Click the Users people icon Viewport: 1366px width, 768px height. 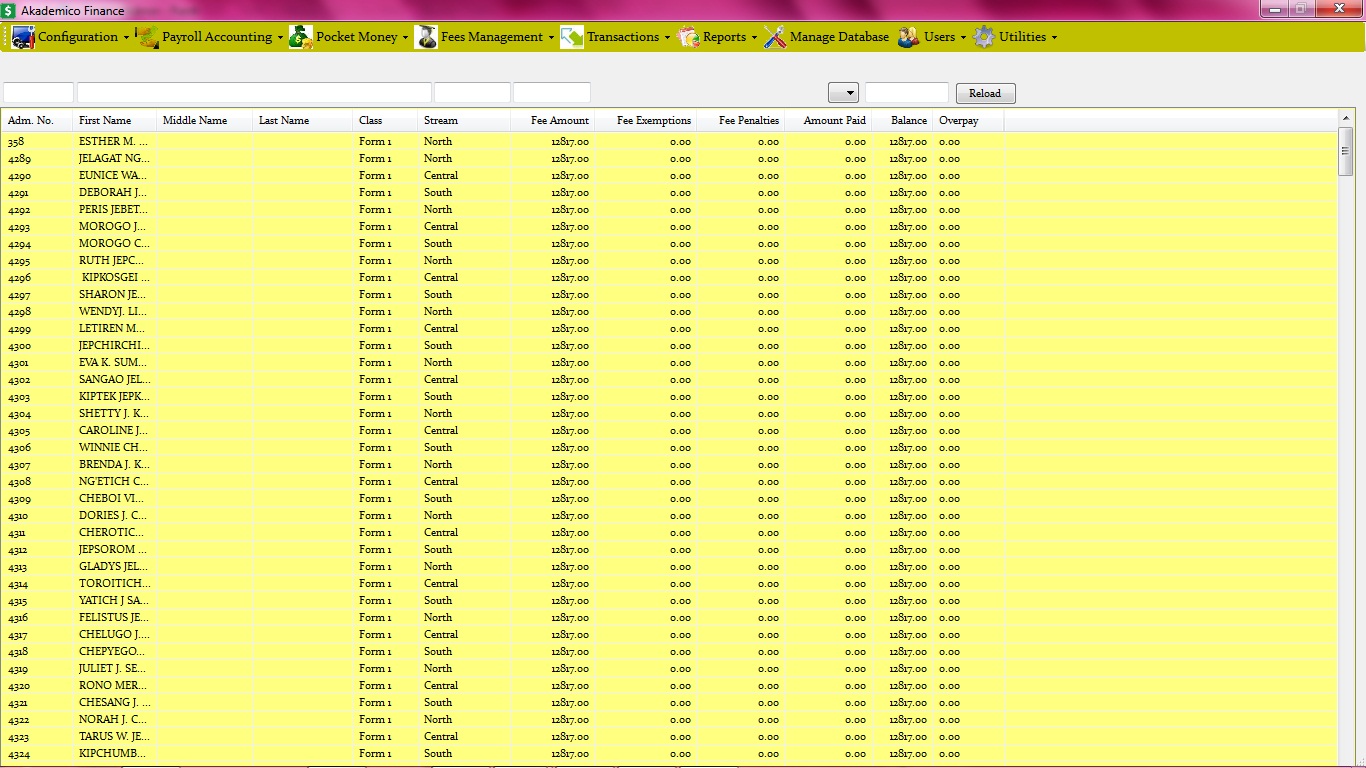point(909,37)
